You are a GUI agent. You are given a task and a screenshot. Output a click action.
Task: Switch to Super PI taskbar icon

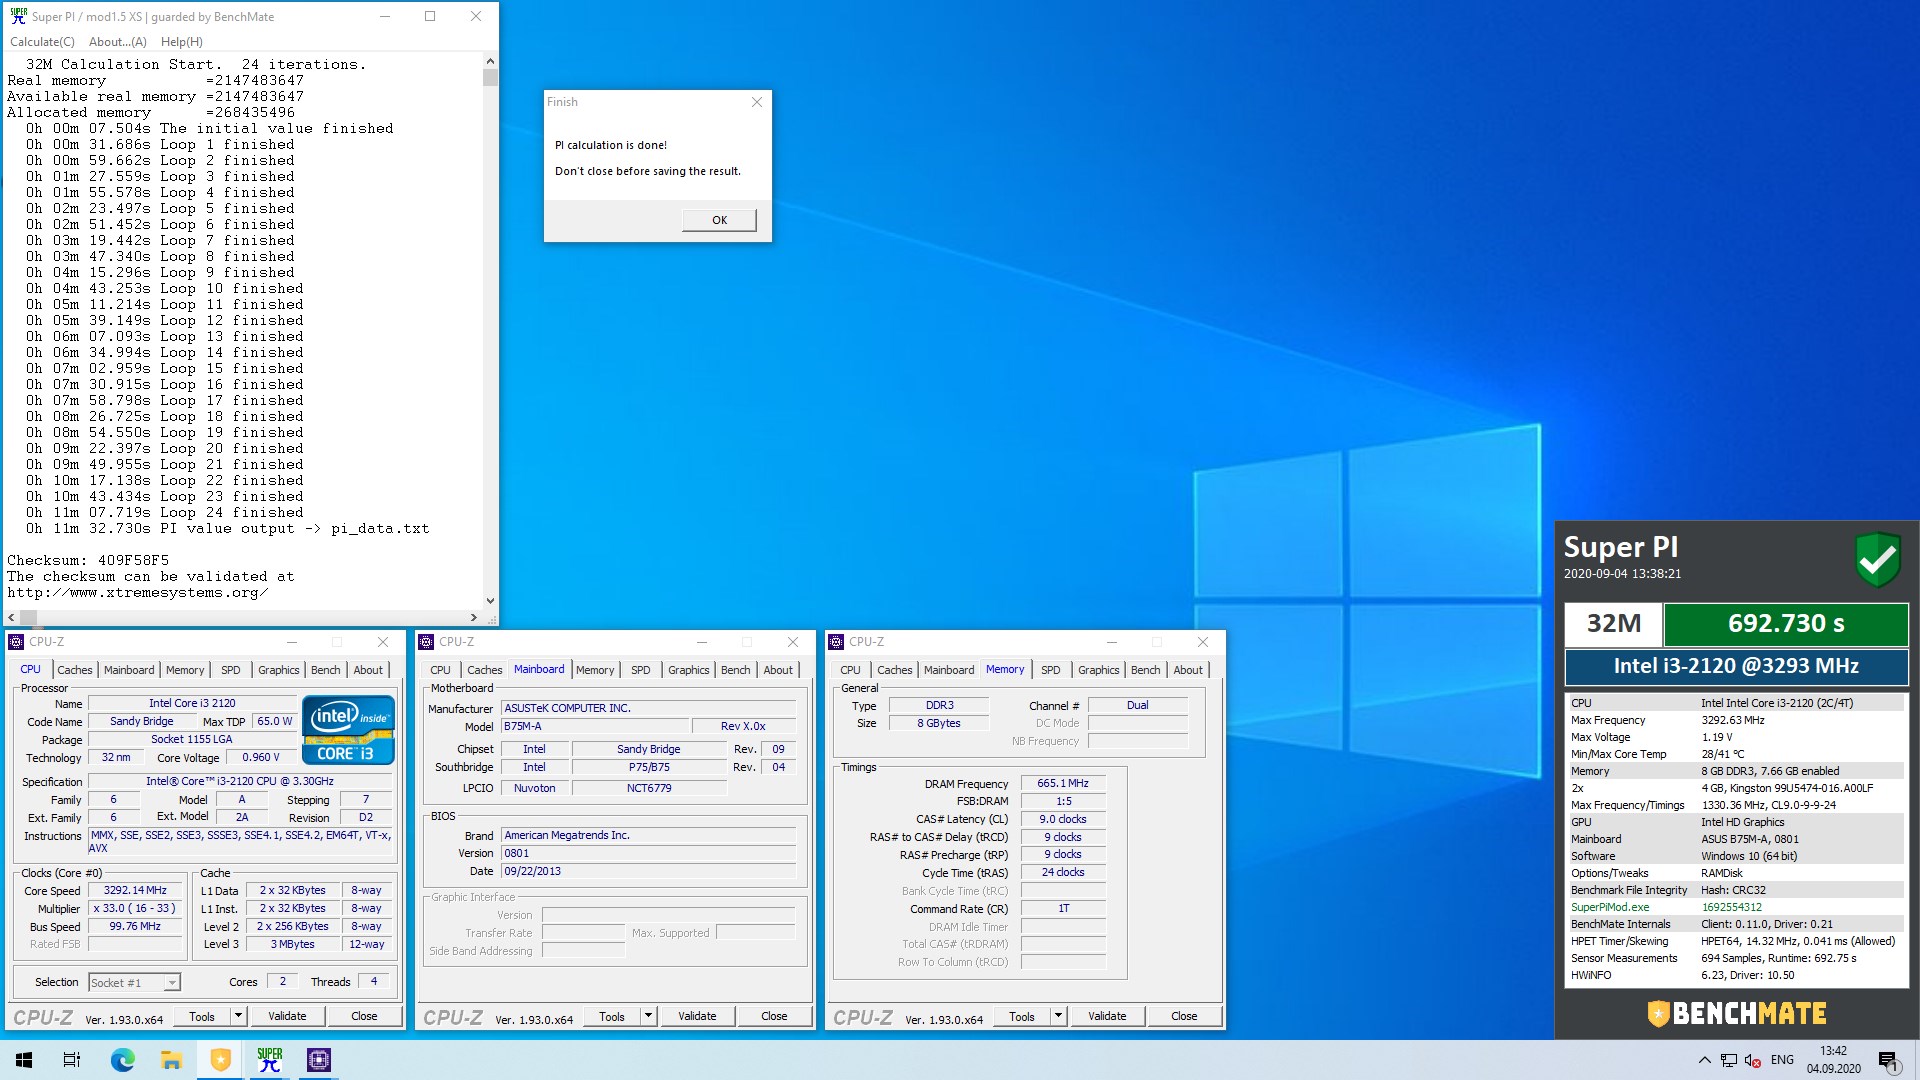(270, 1060)
